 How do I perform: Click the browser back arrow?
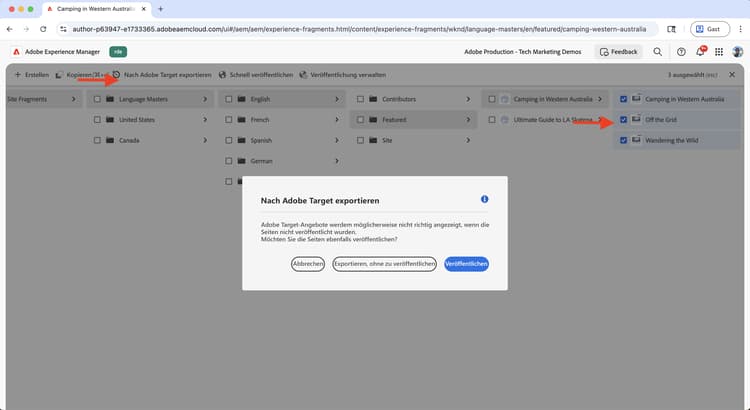click(x=10, y=29)
